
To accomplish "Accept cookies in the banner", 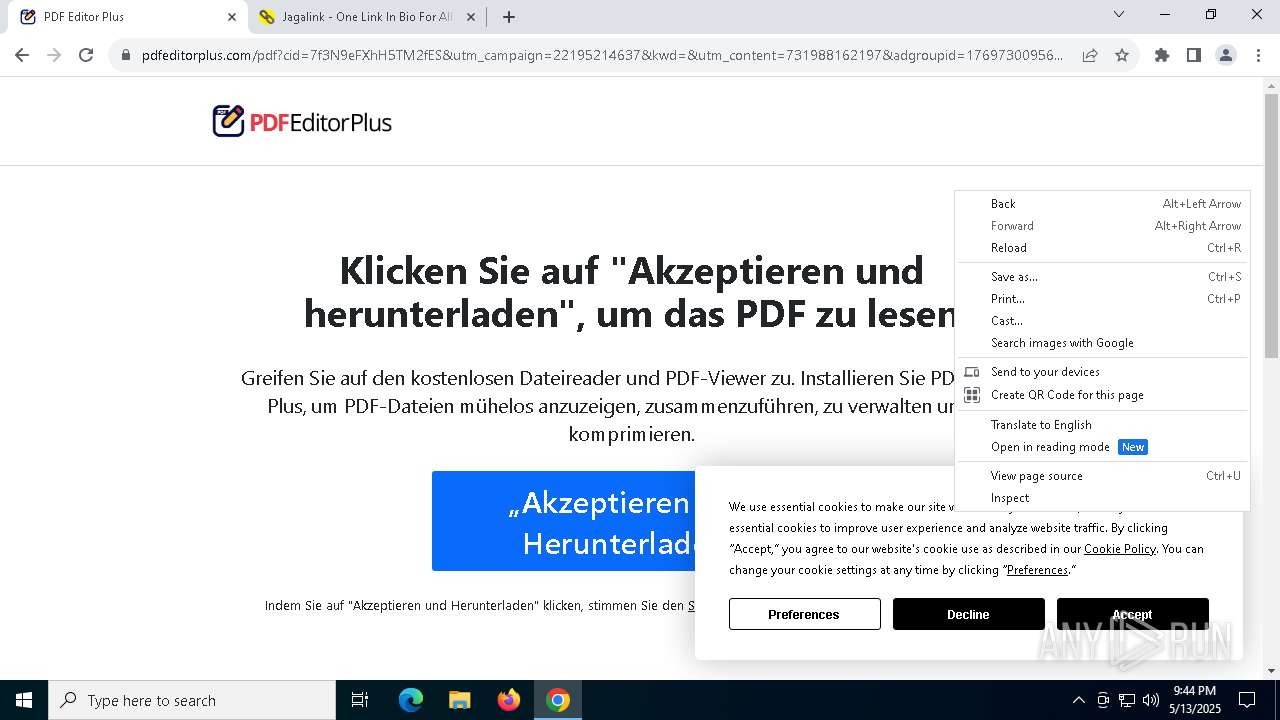I will (1133, 614).
